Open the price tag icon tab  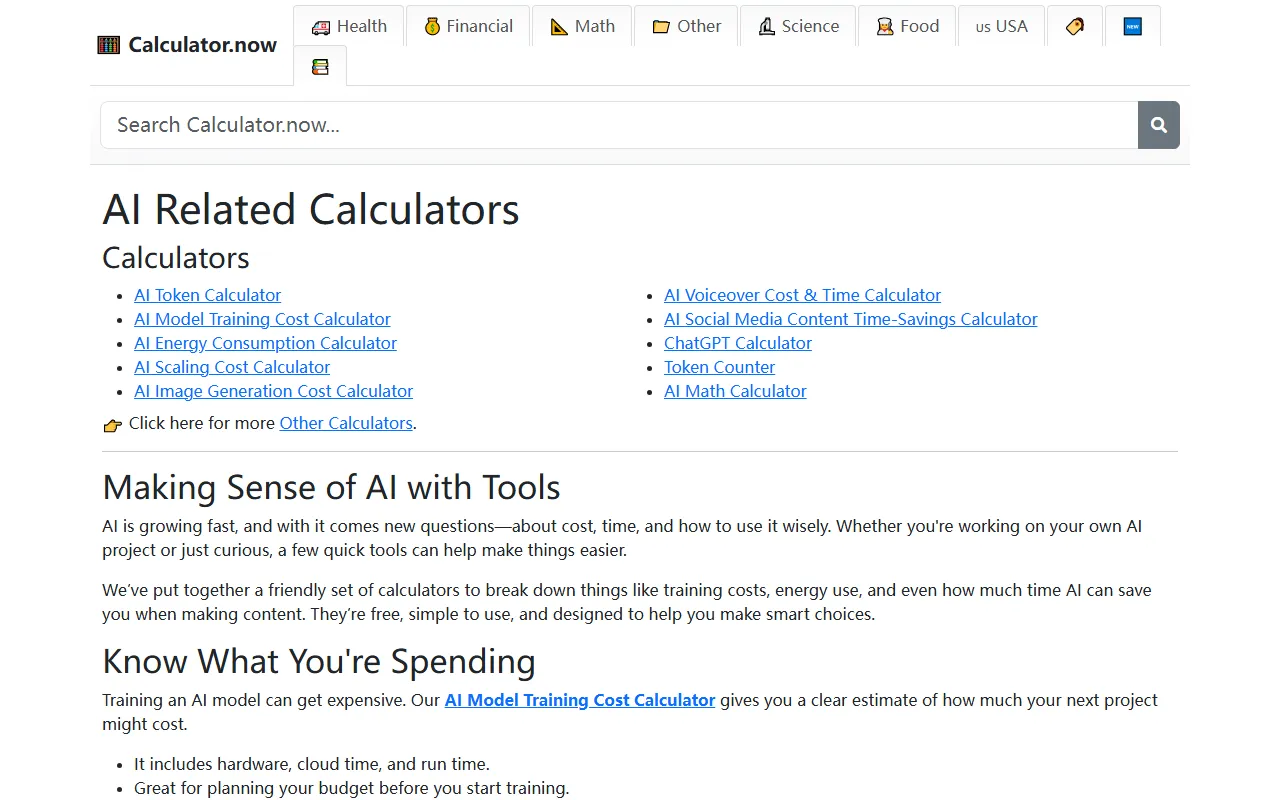click(x=1075, y=26)
